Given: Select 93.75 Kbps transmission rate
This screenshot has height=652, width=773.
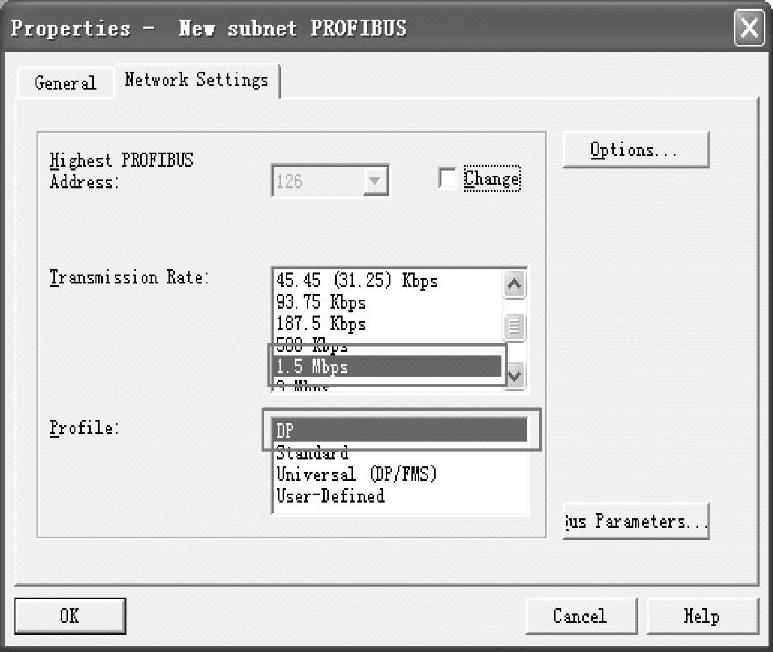Looking at the screenshot, I should (387, 302).
